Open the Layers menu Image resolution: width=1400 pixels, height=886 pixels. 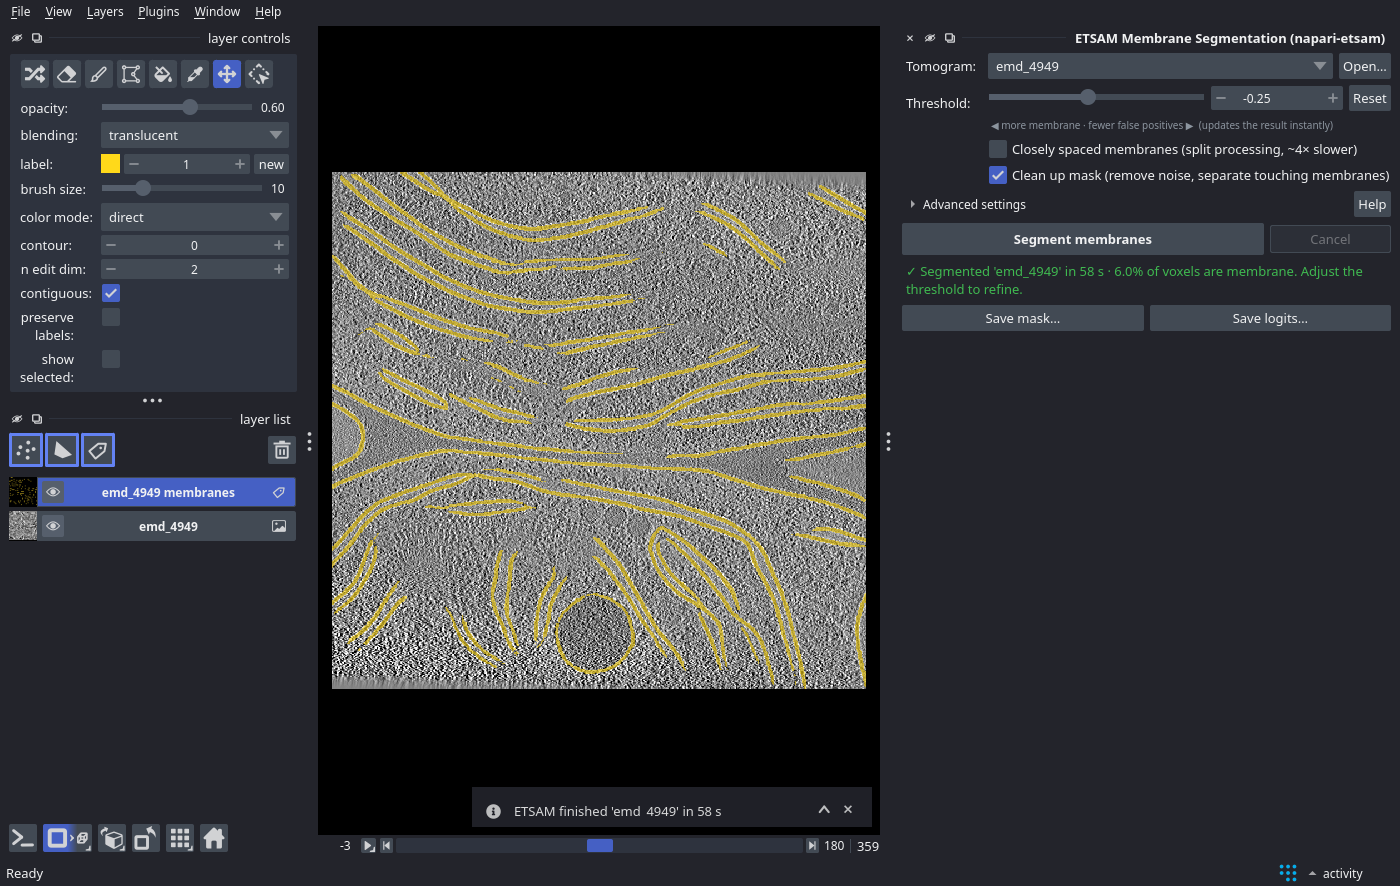click(105, 12)
